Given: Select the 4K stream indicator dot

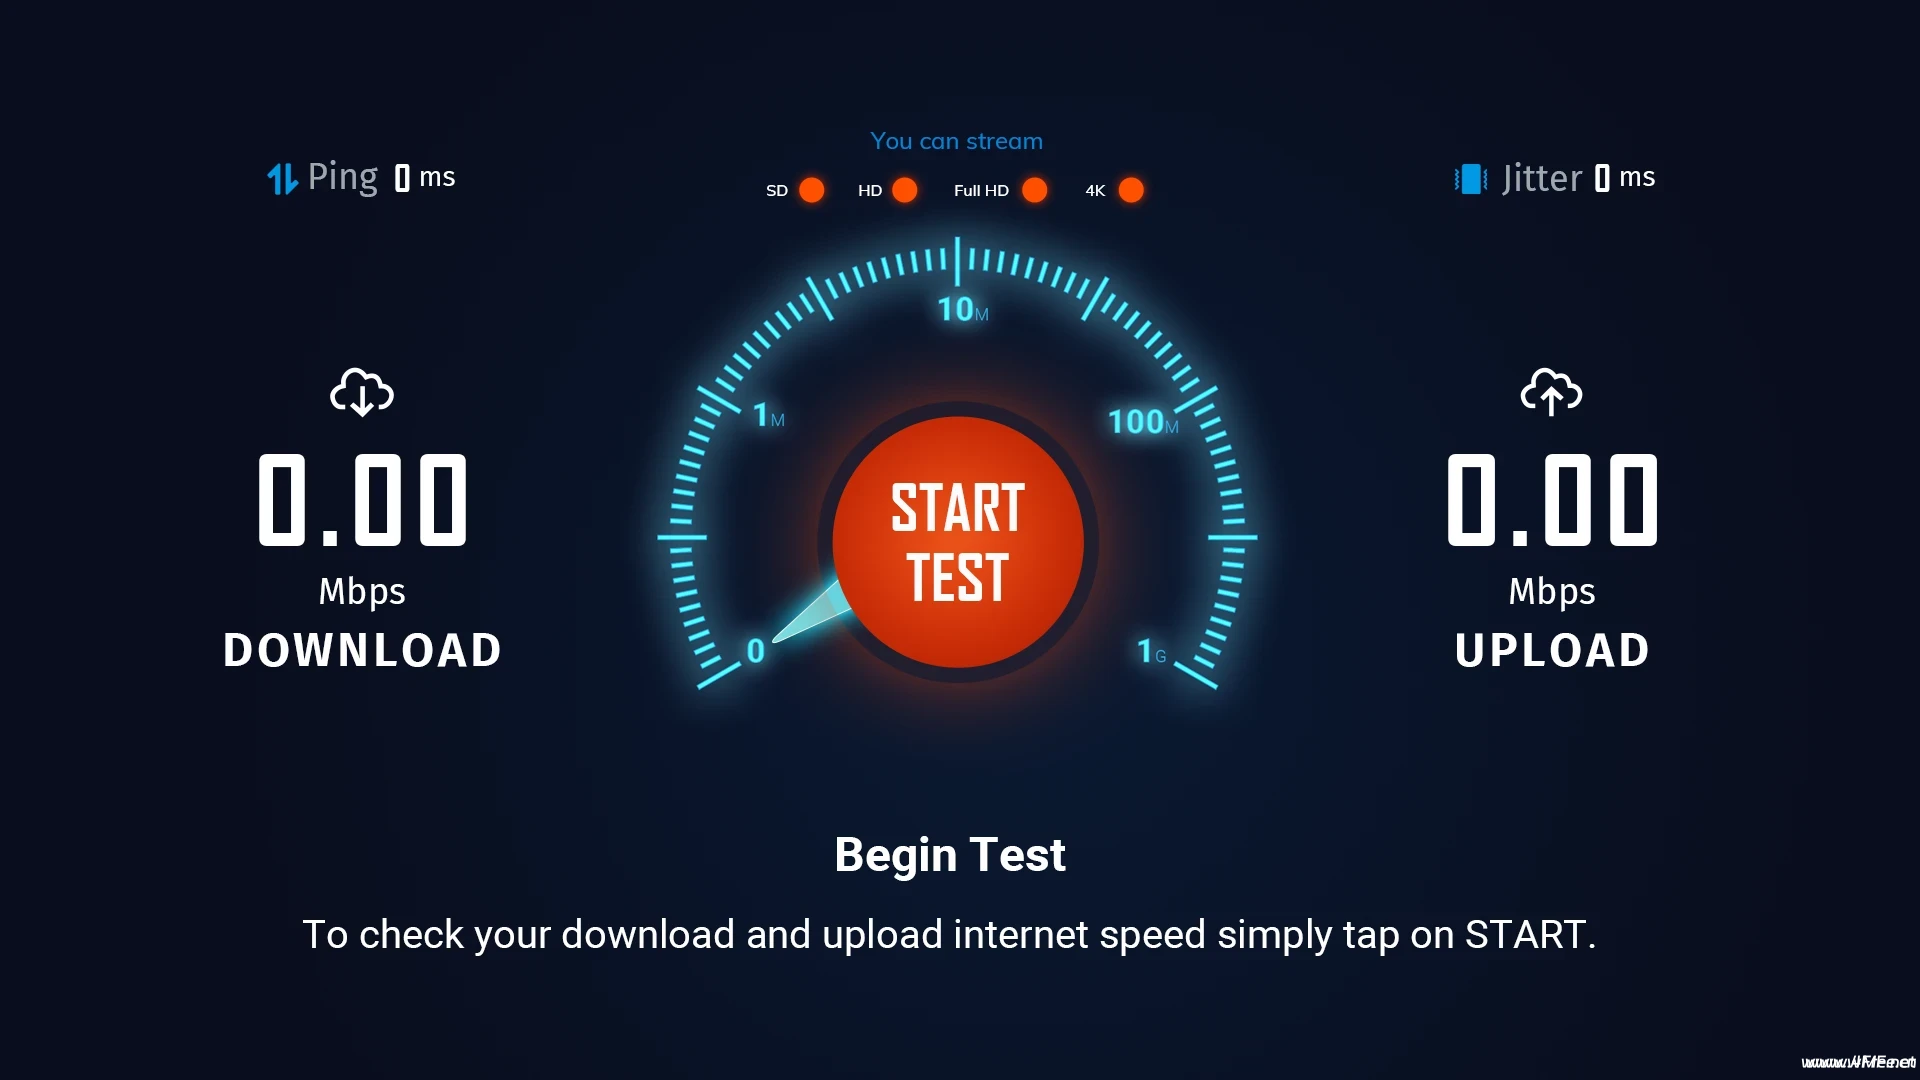Looking at the screenshot, I should pos(1131,190).
